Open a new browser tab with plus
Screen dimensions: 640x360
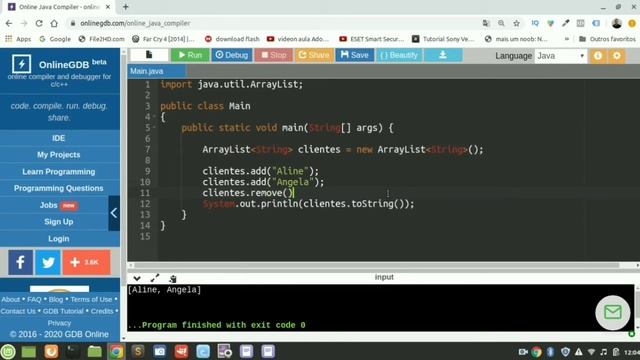coord(126,7)
